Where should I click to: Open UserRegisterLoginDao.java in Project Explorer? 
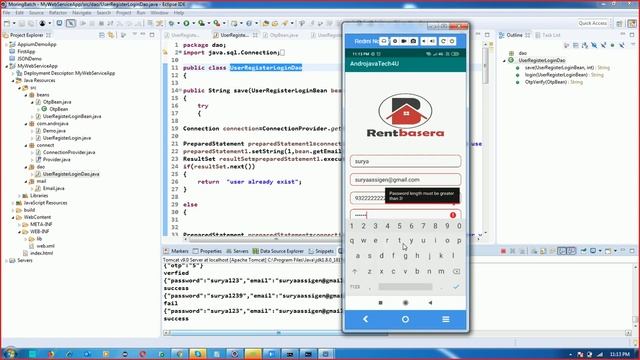click(x=71, y=174)
